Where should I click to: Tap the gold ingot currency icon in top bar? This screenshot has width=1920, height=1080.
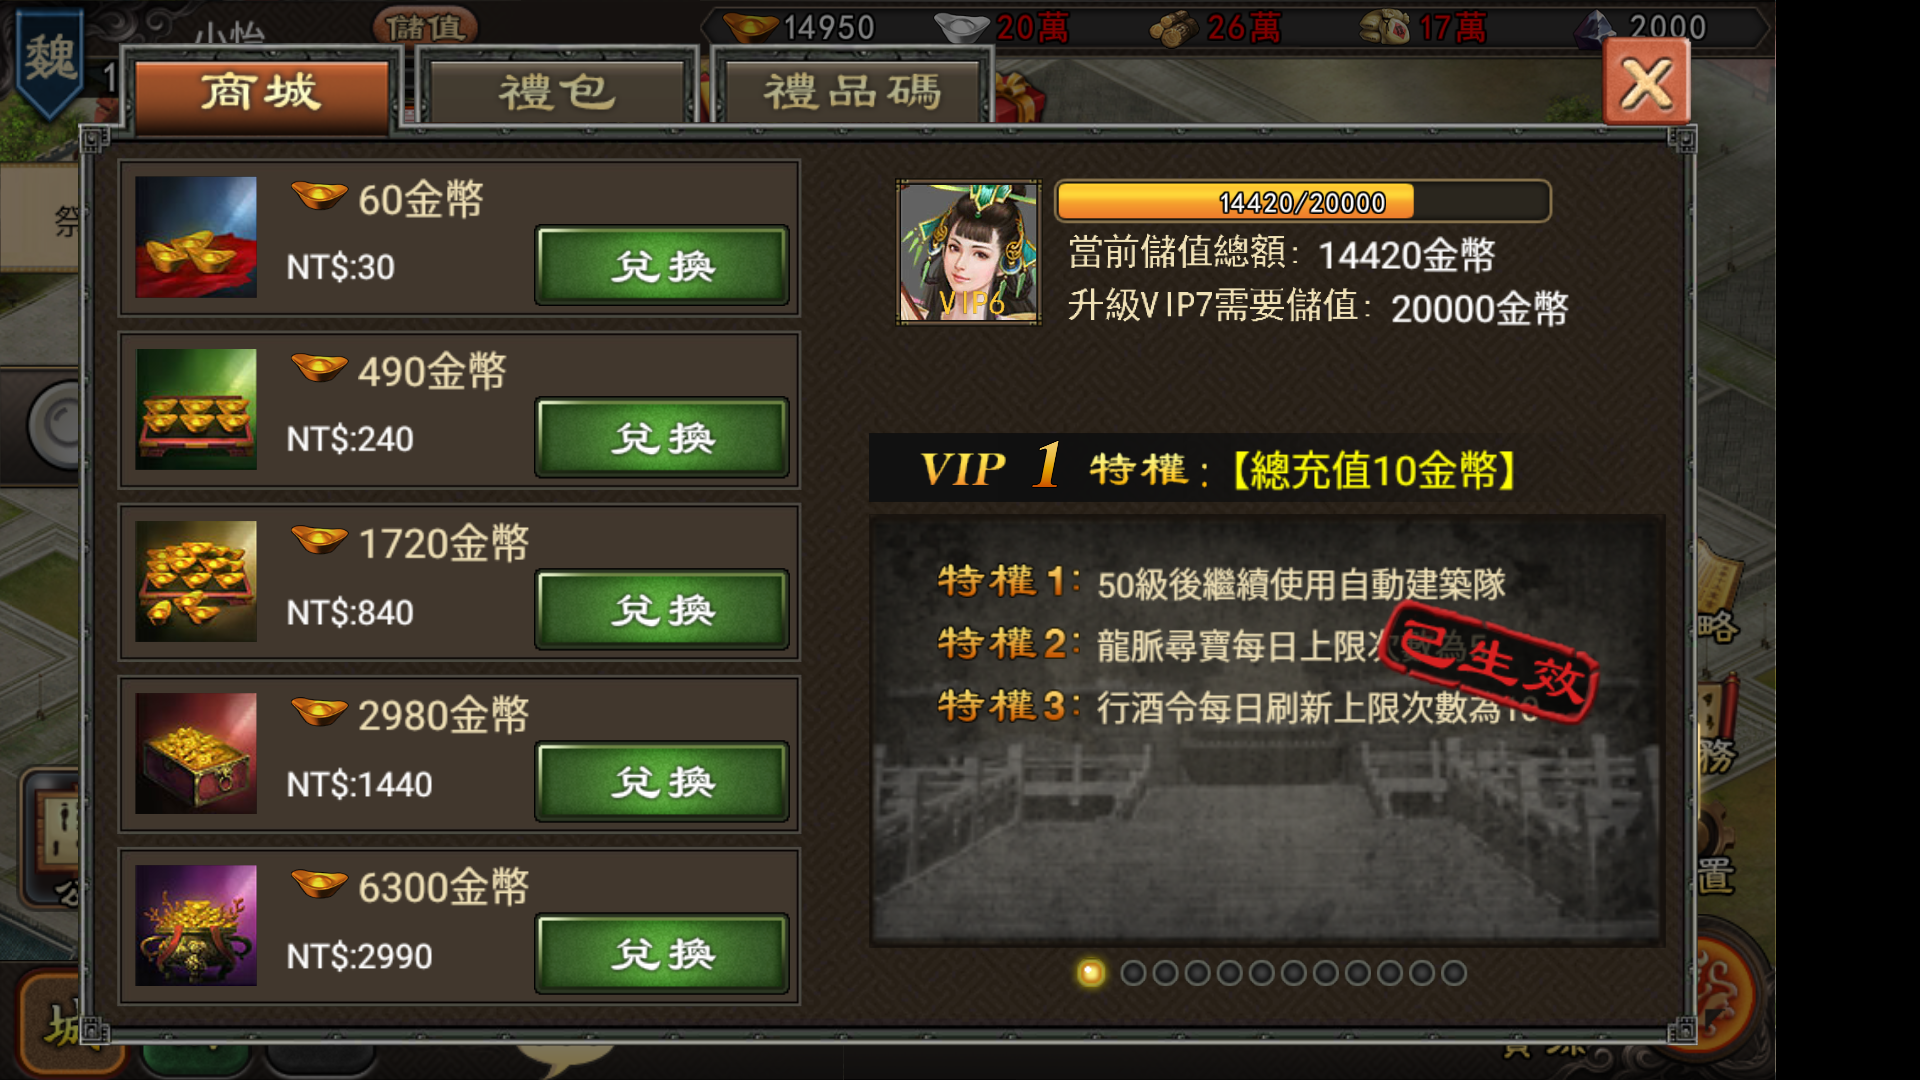coord(750,27)
